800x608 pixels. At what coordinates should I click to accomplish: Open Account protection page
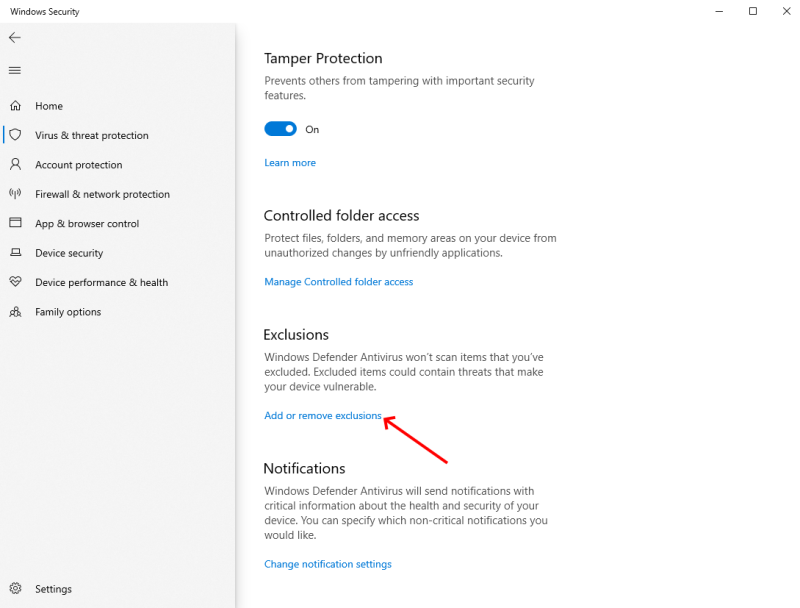pyautogui.click(x=79, y=165)
